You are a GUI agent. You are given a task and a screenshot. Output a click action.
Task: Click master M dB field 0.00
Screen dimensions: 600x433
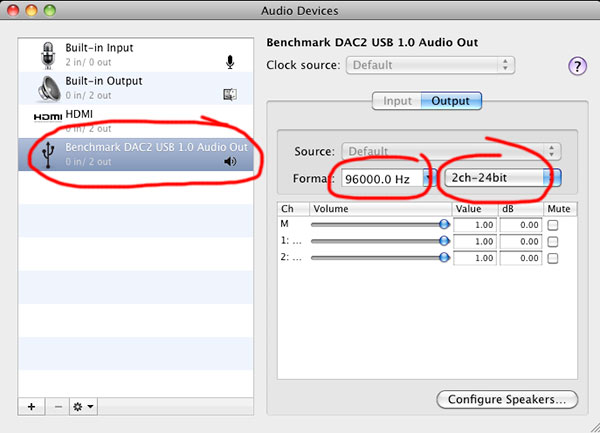521,225
